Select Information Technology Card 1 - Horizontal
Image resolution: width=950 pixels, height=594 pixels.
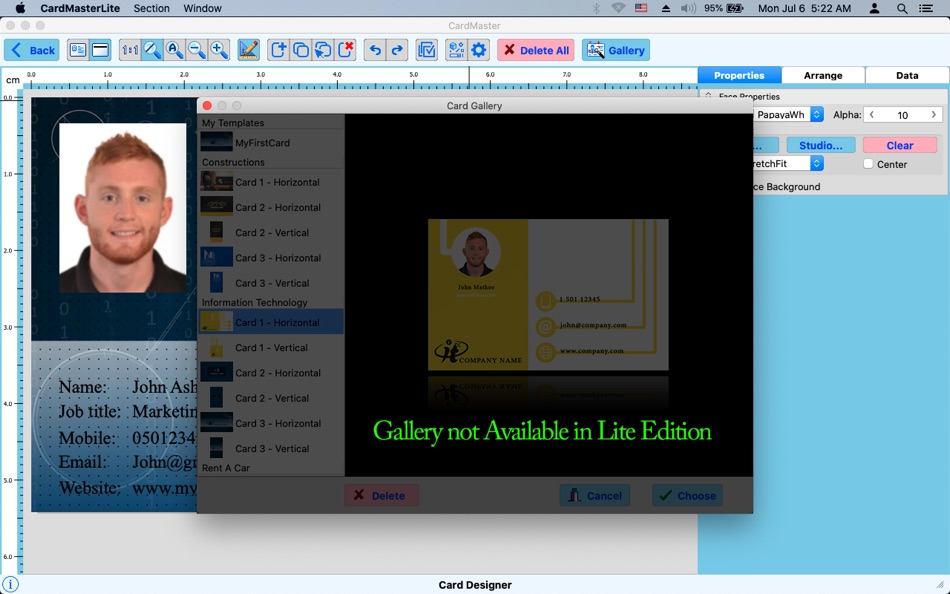(x=271, y=322)
